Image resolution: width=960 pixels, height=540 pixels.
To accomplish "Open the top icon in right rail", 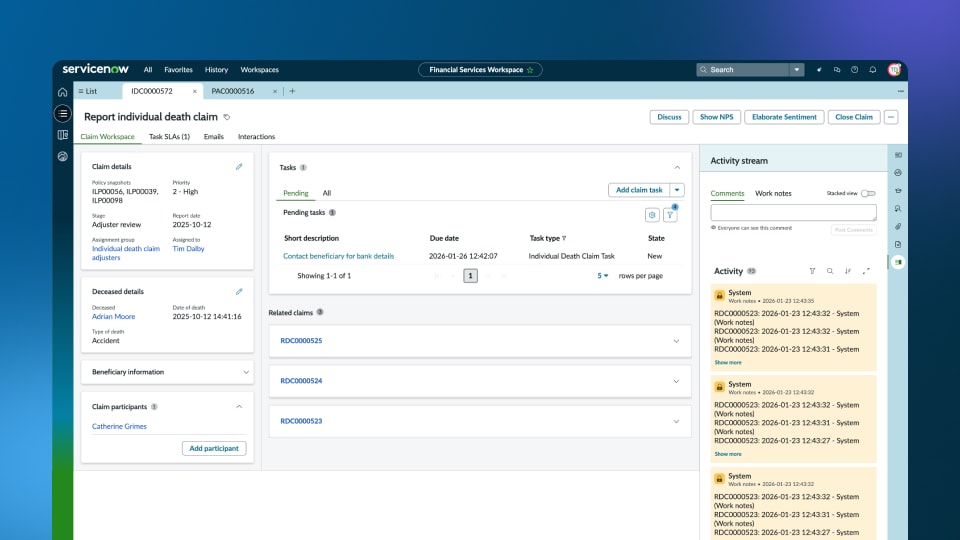I will click(898, 155).
